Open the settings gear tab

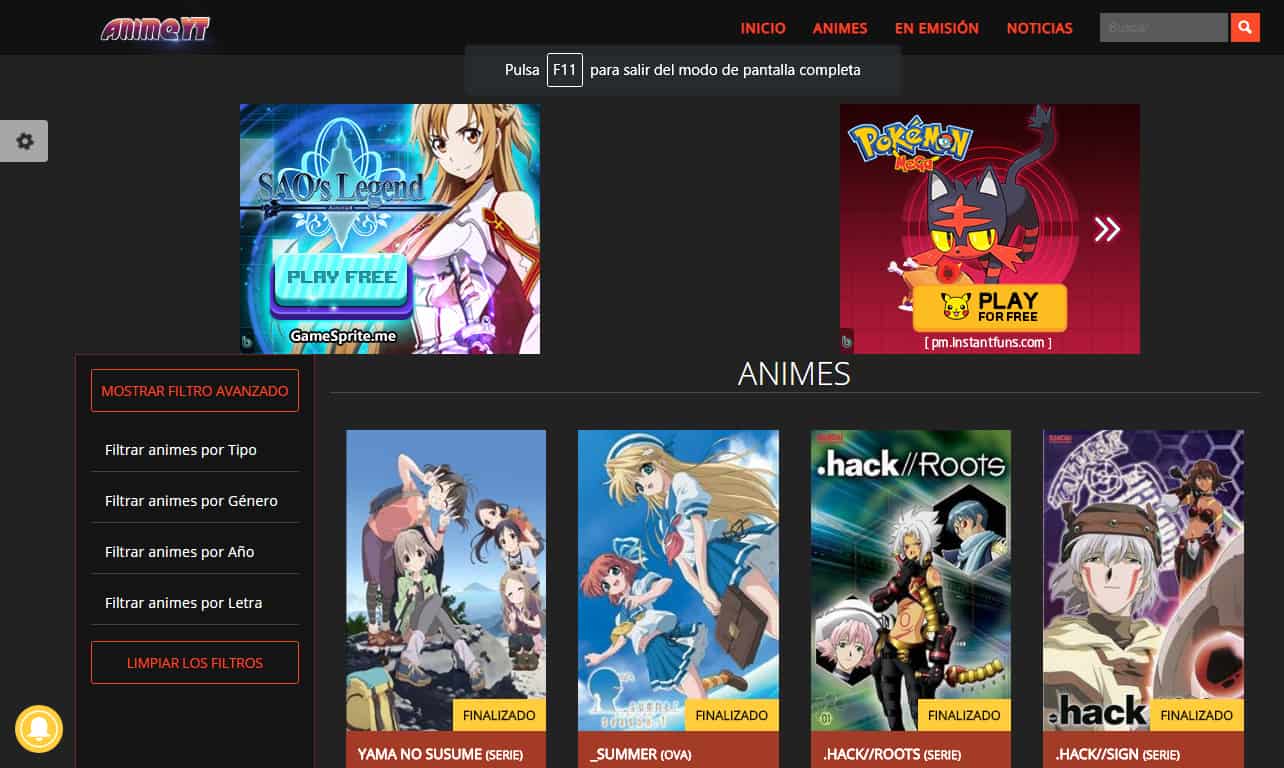(24, 141)
